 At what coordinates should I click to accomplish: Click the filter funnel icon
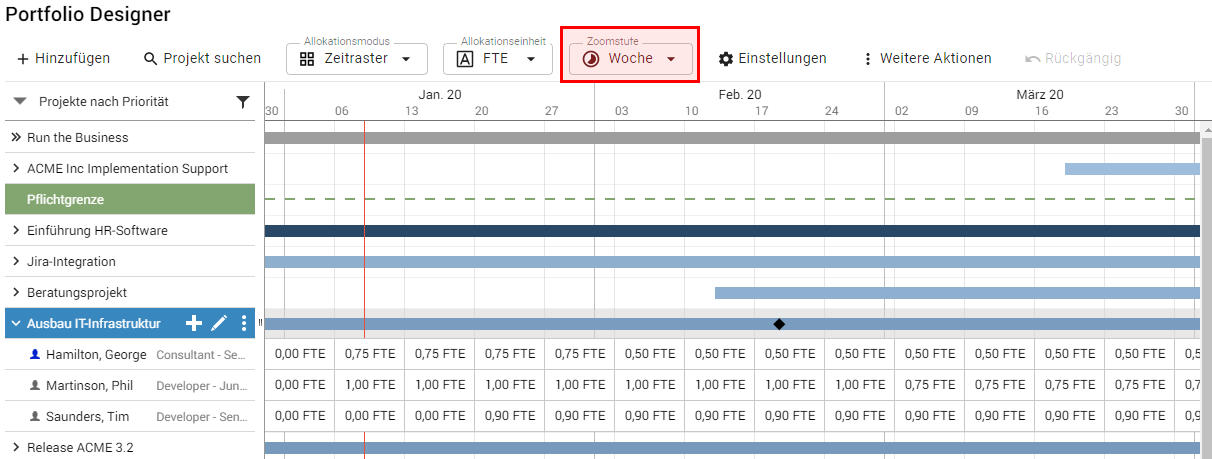[242, 102]
